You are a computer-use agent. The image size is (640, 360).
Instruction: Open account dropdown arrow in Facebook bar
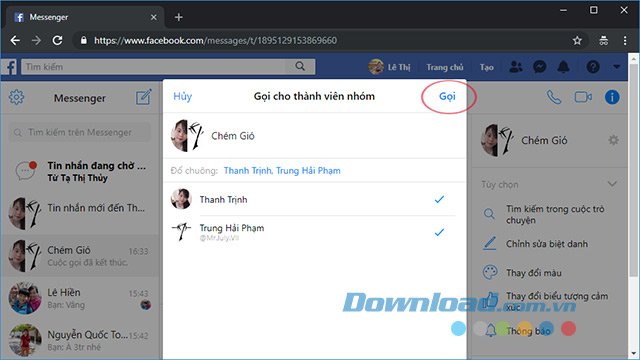pyautogui.click(x=616, y=67)
